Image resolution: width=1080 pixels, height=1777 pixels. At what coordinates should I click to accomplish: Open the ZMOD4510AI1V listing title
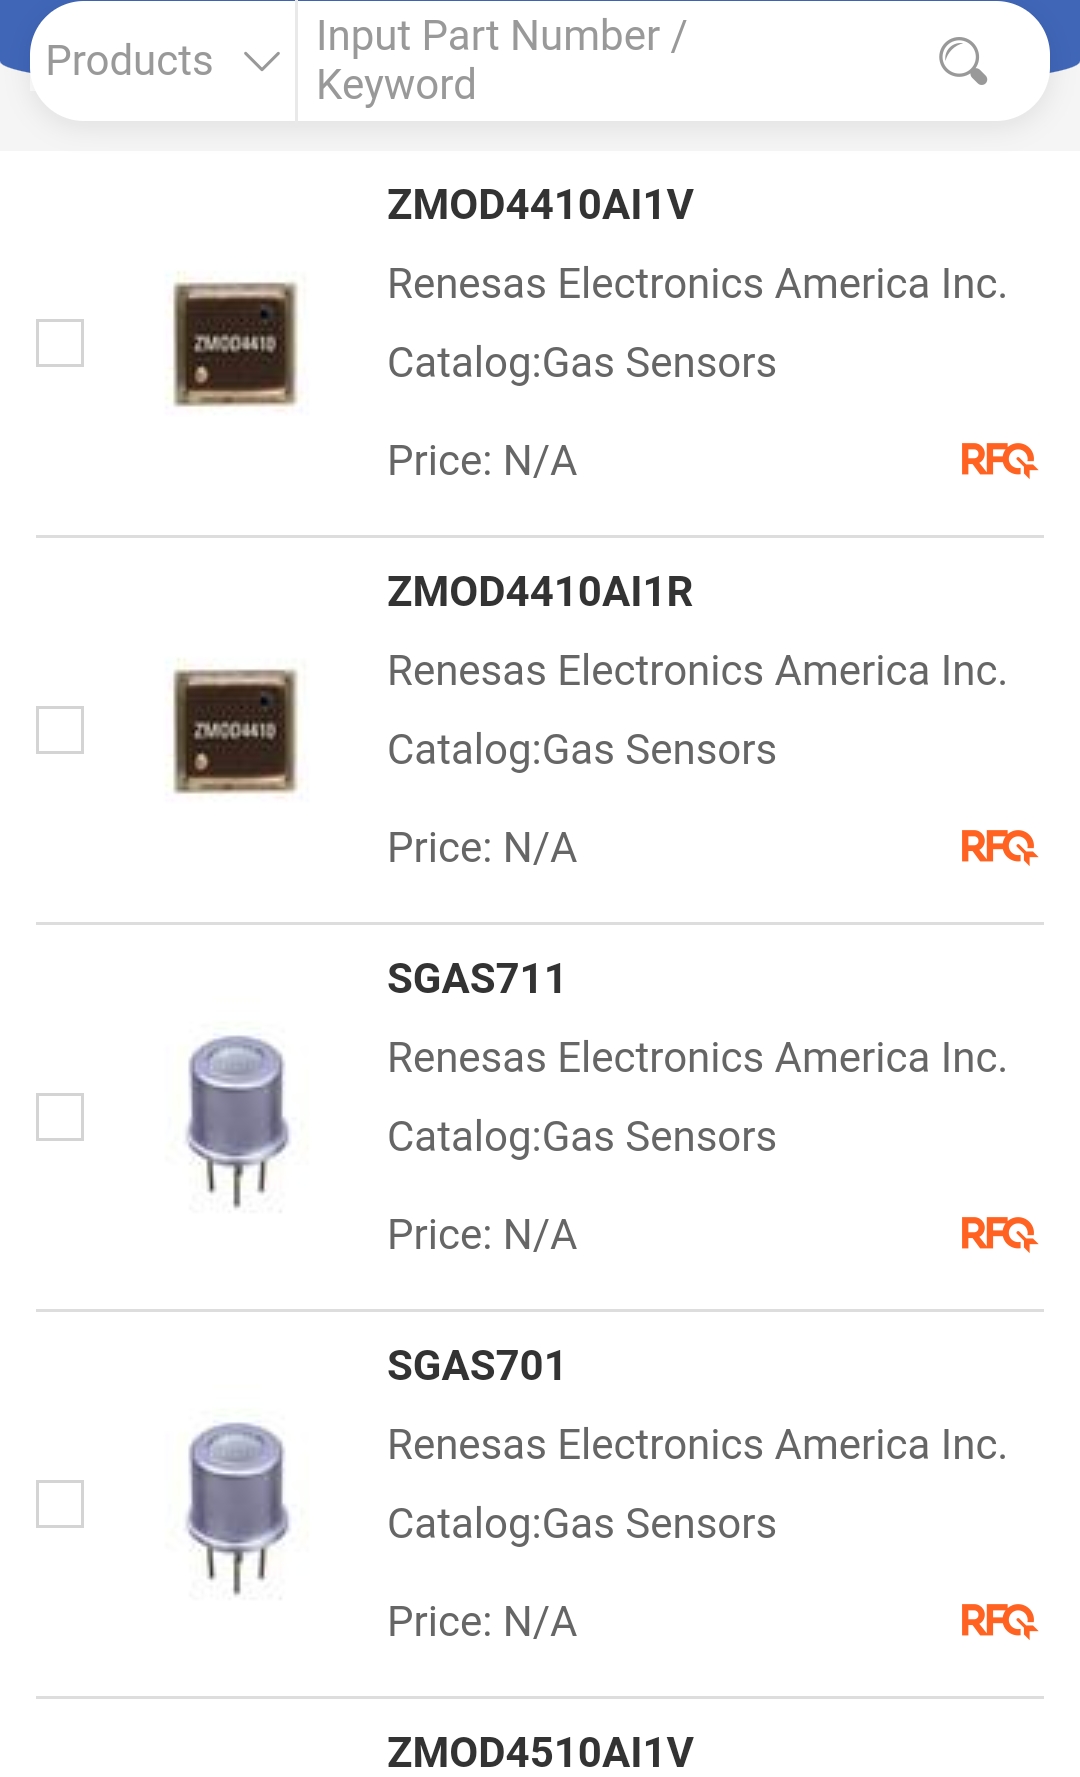[540, 1752]
